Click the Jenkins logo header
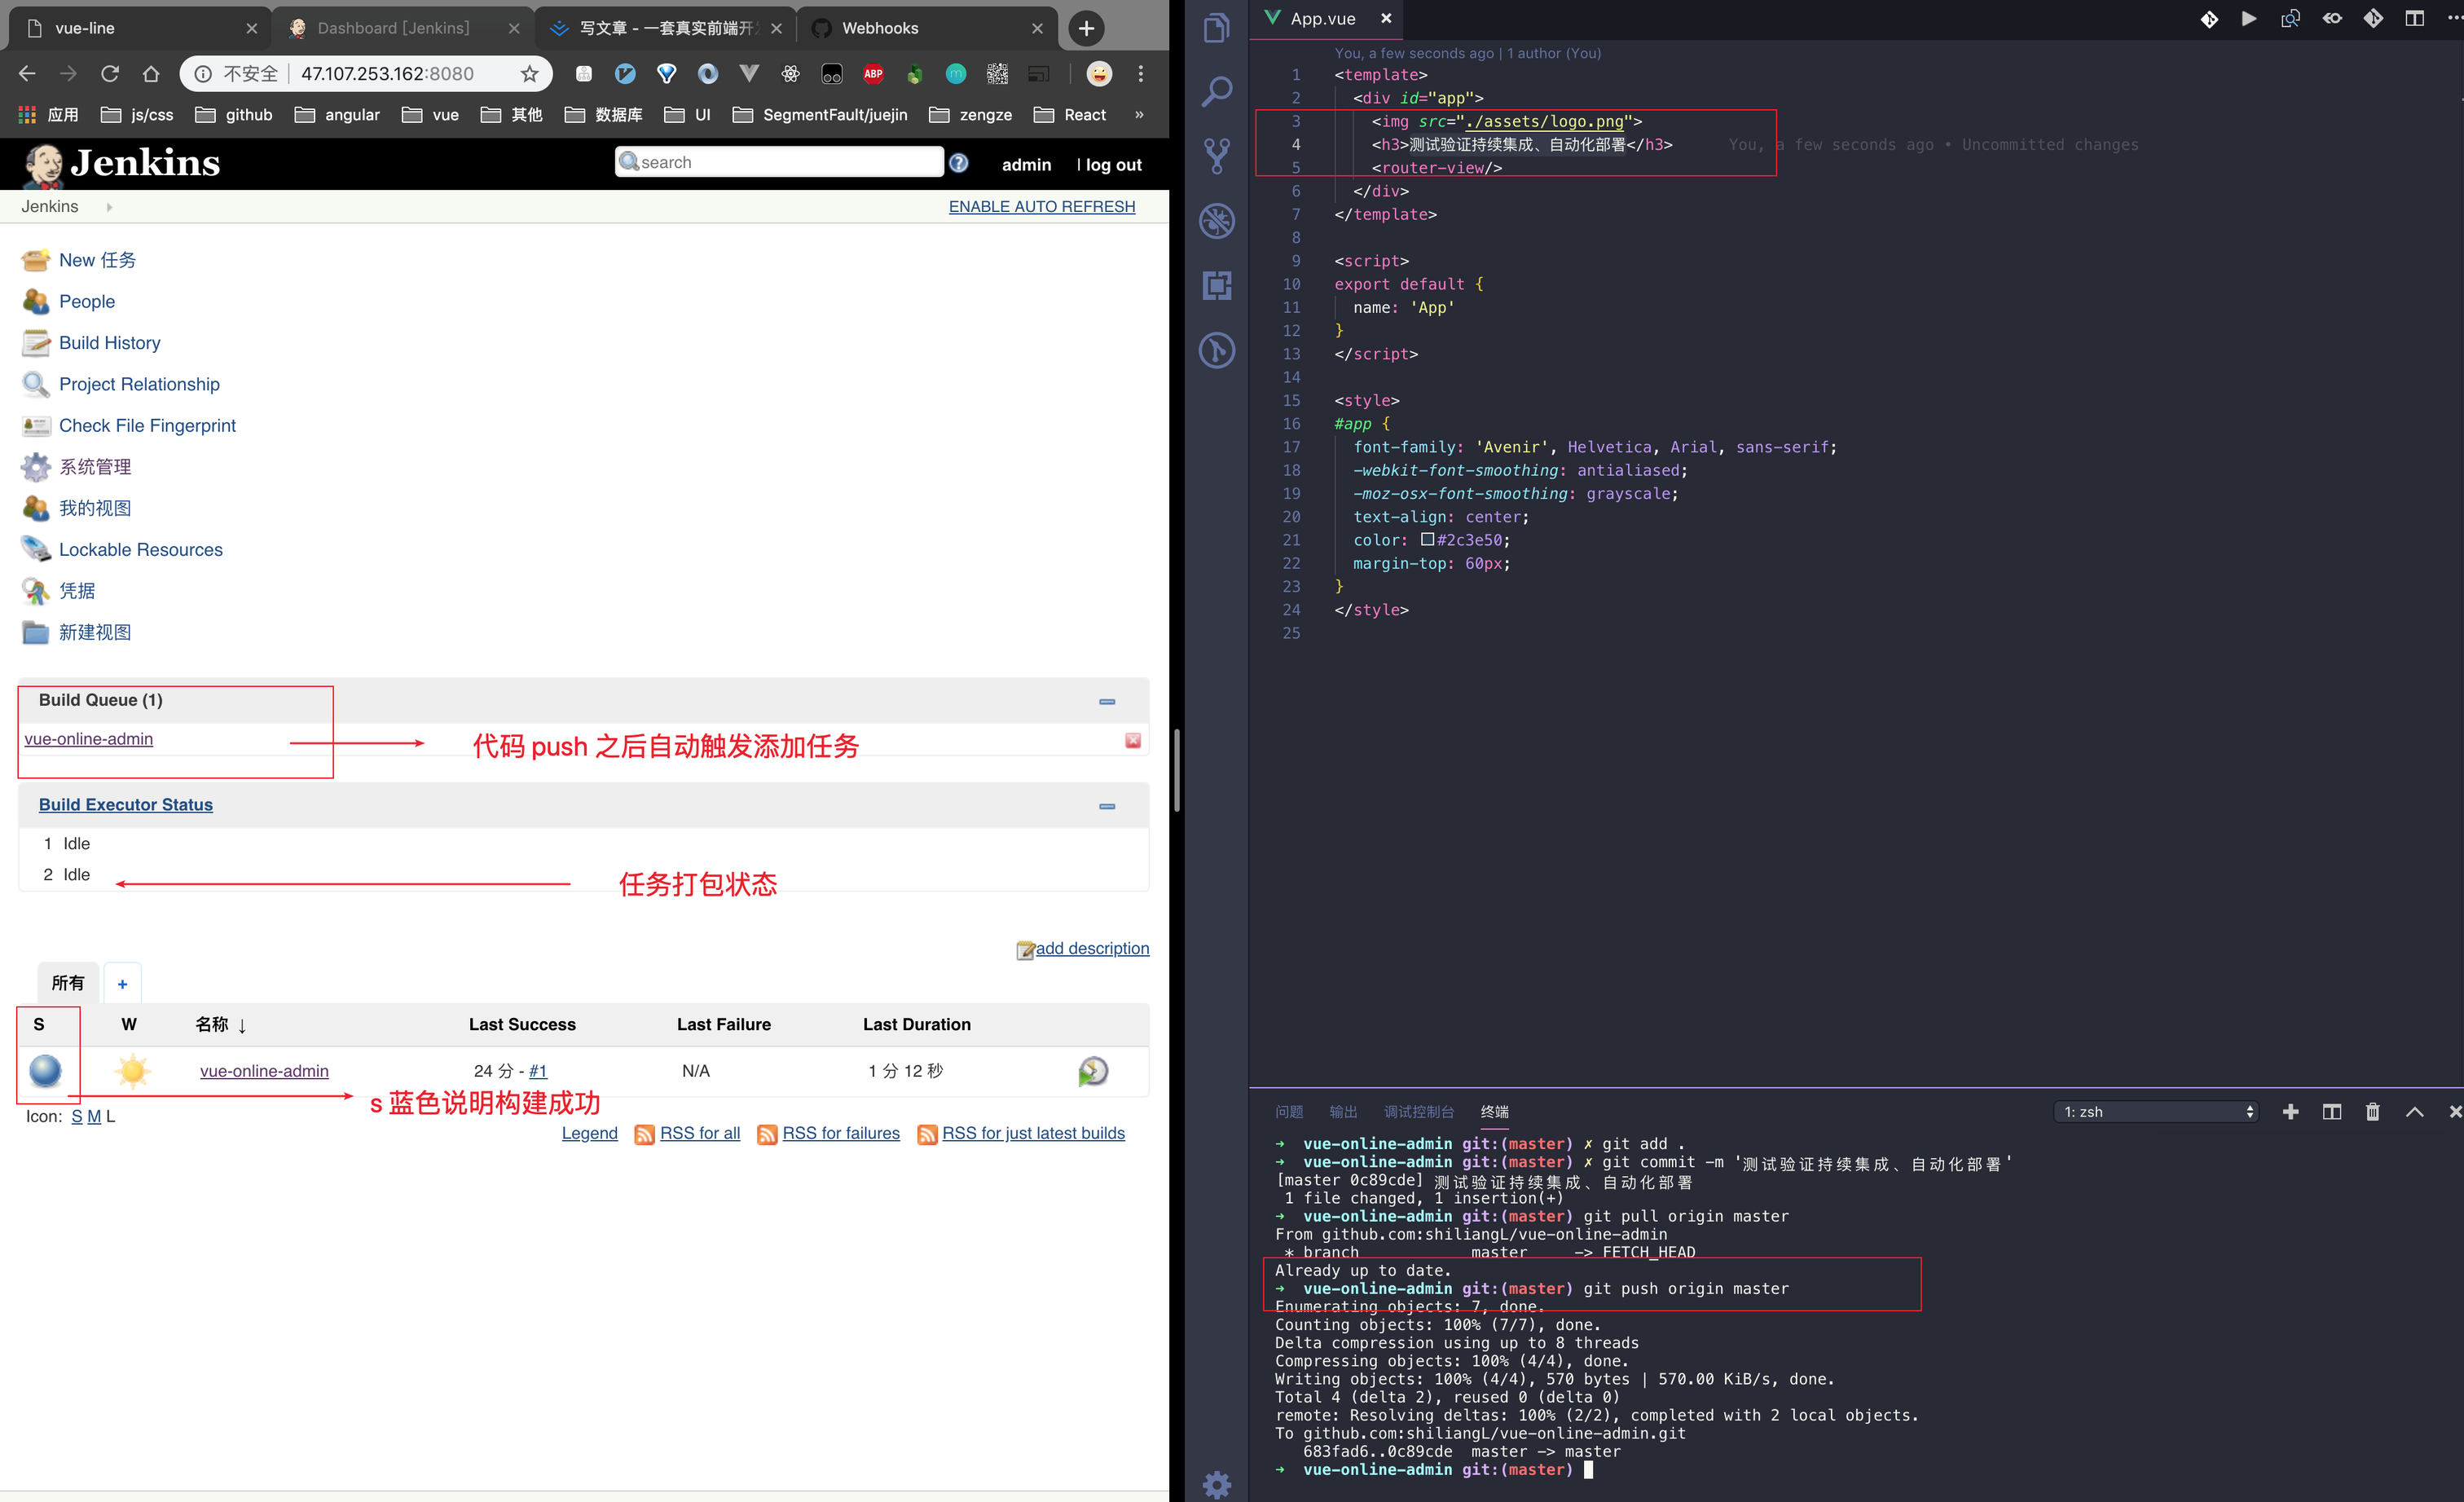This screenshot has width=2464, height=1502. point(121,163)
